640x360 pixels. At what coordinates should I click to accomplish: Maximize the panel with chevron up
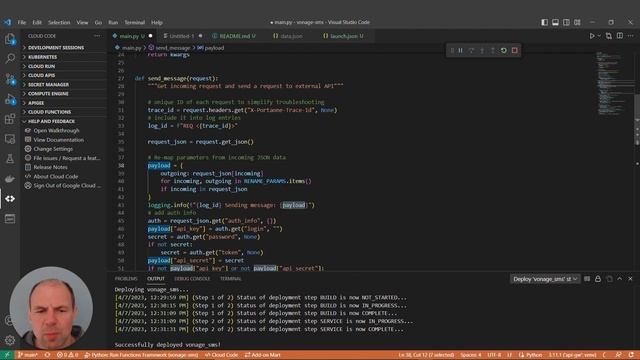click(x=620, y=279)
